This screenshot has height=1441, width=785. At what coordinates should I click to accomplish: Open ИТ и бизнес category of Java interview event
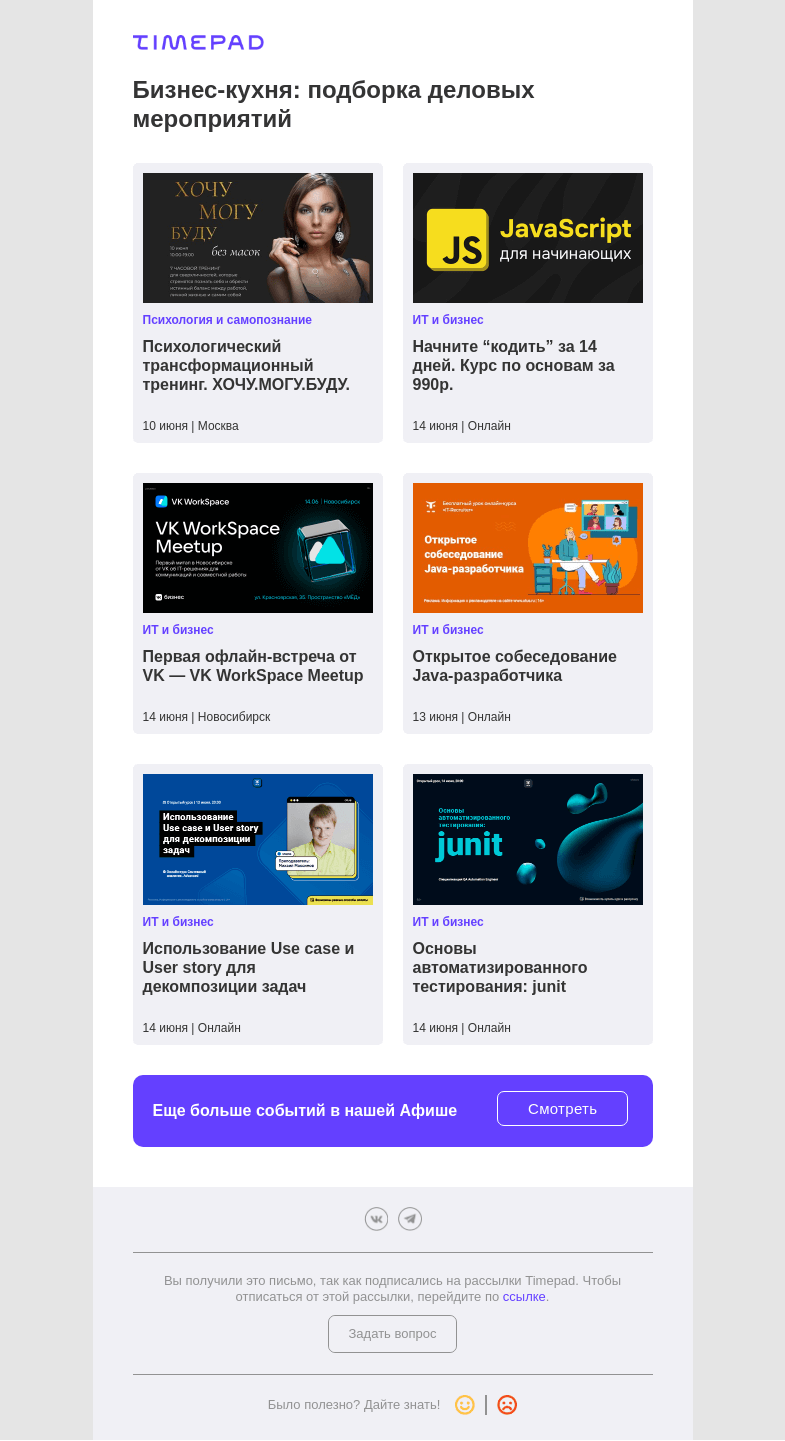pyautogui.click(x=448, y=630)
